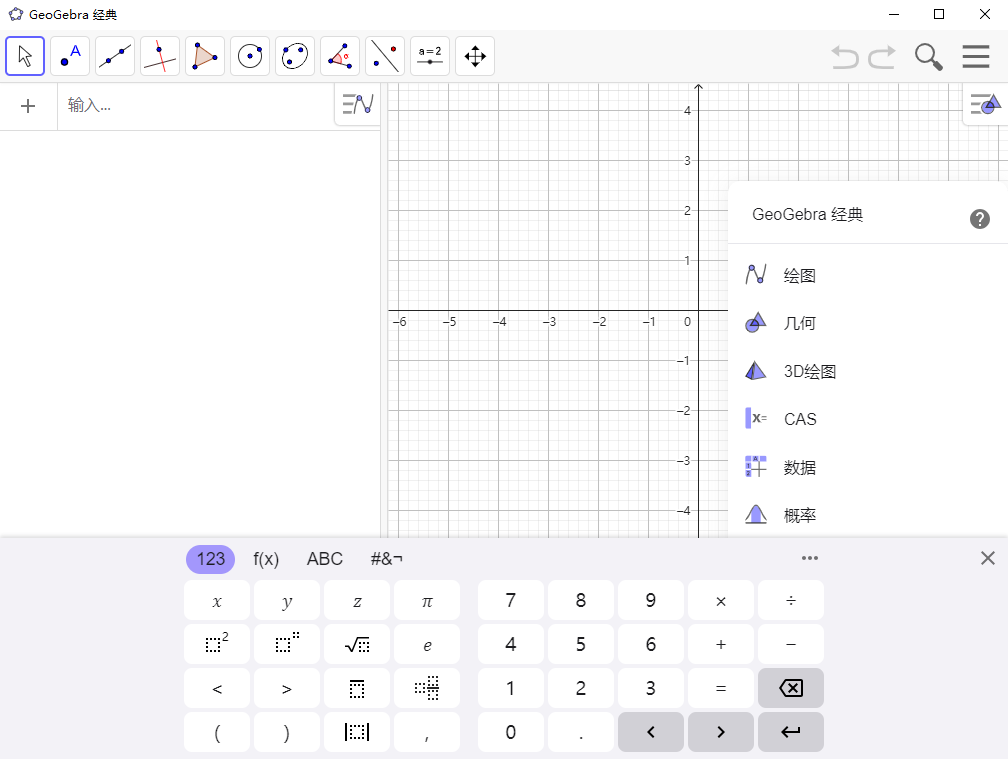Open the search panel

928,56
